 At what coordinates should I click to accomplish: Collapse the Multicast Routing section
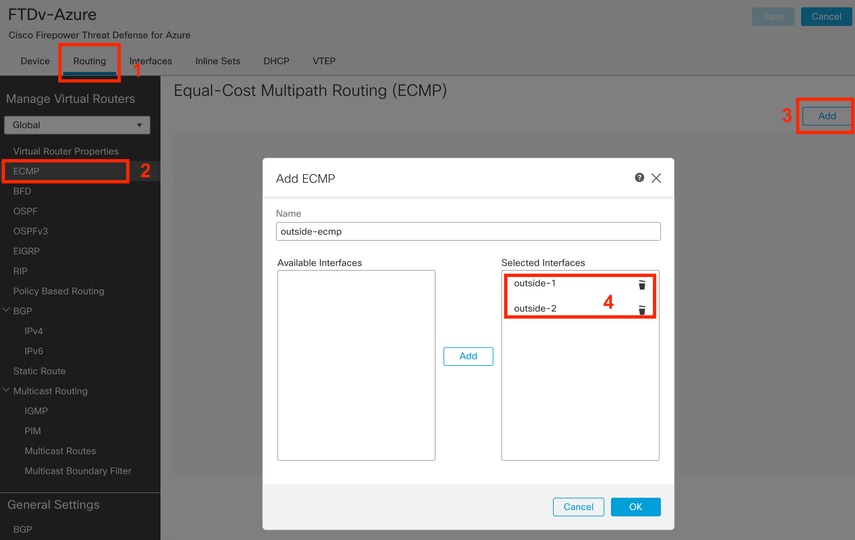tap(6, 391)
